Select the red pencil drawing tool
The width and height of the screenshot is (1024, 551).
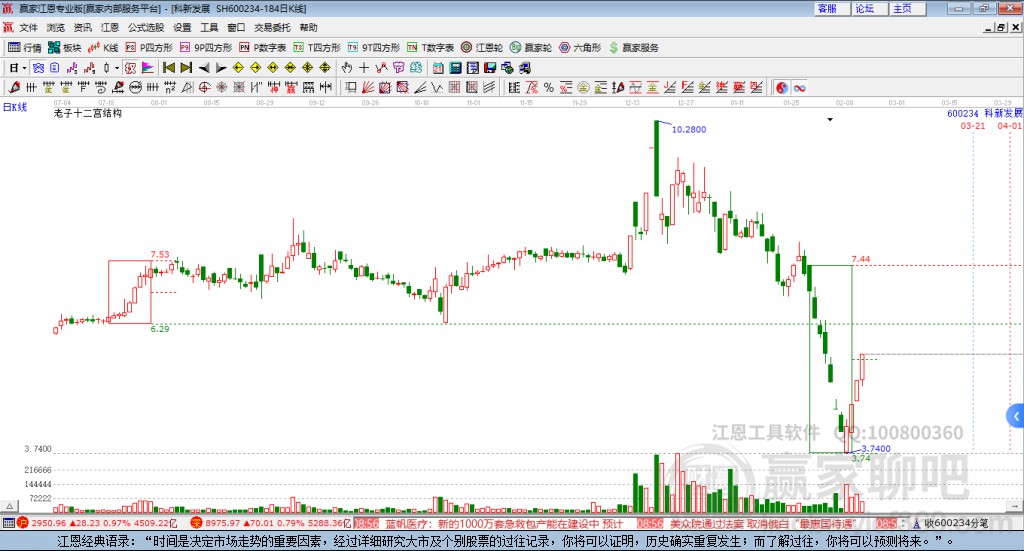(x=14, y=87)
